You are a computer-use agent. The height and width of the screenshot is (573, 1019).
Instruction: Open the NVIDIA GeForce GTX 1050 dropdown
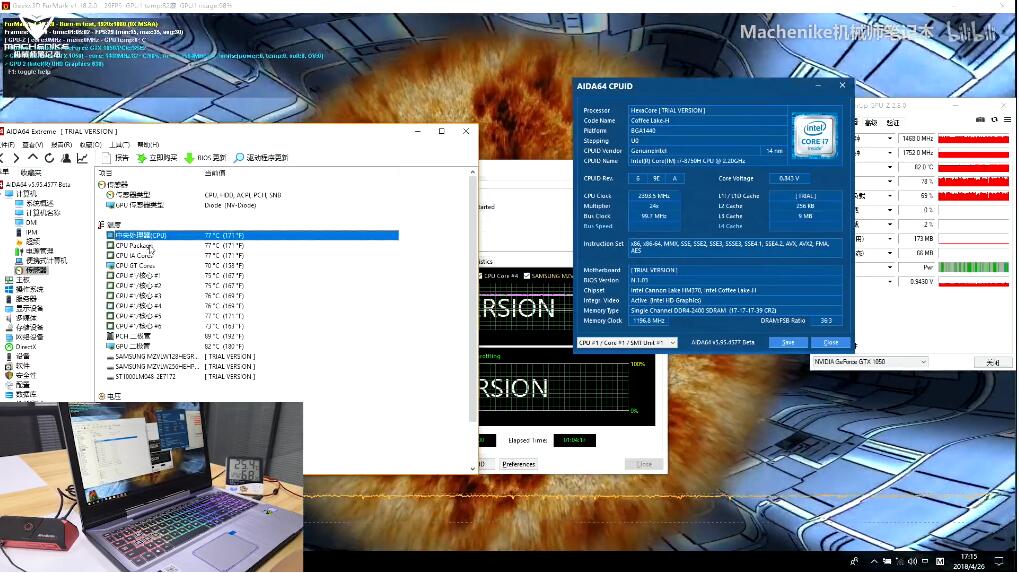870,362
